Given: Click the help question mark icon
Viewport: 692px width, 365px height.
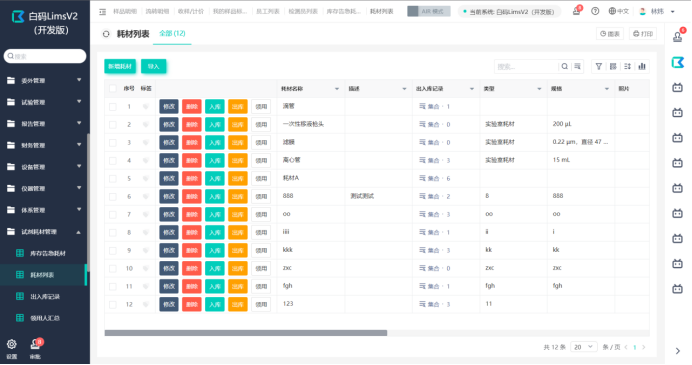Looking at the screenshot, I should coord(595,11).
